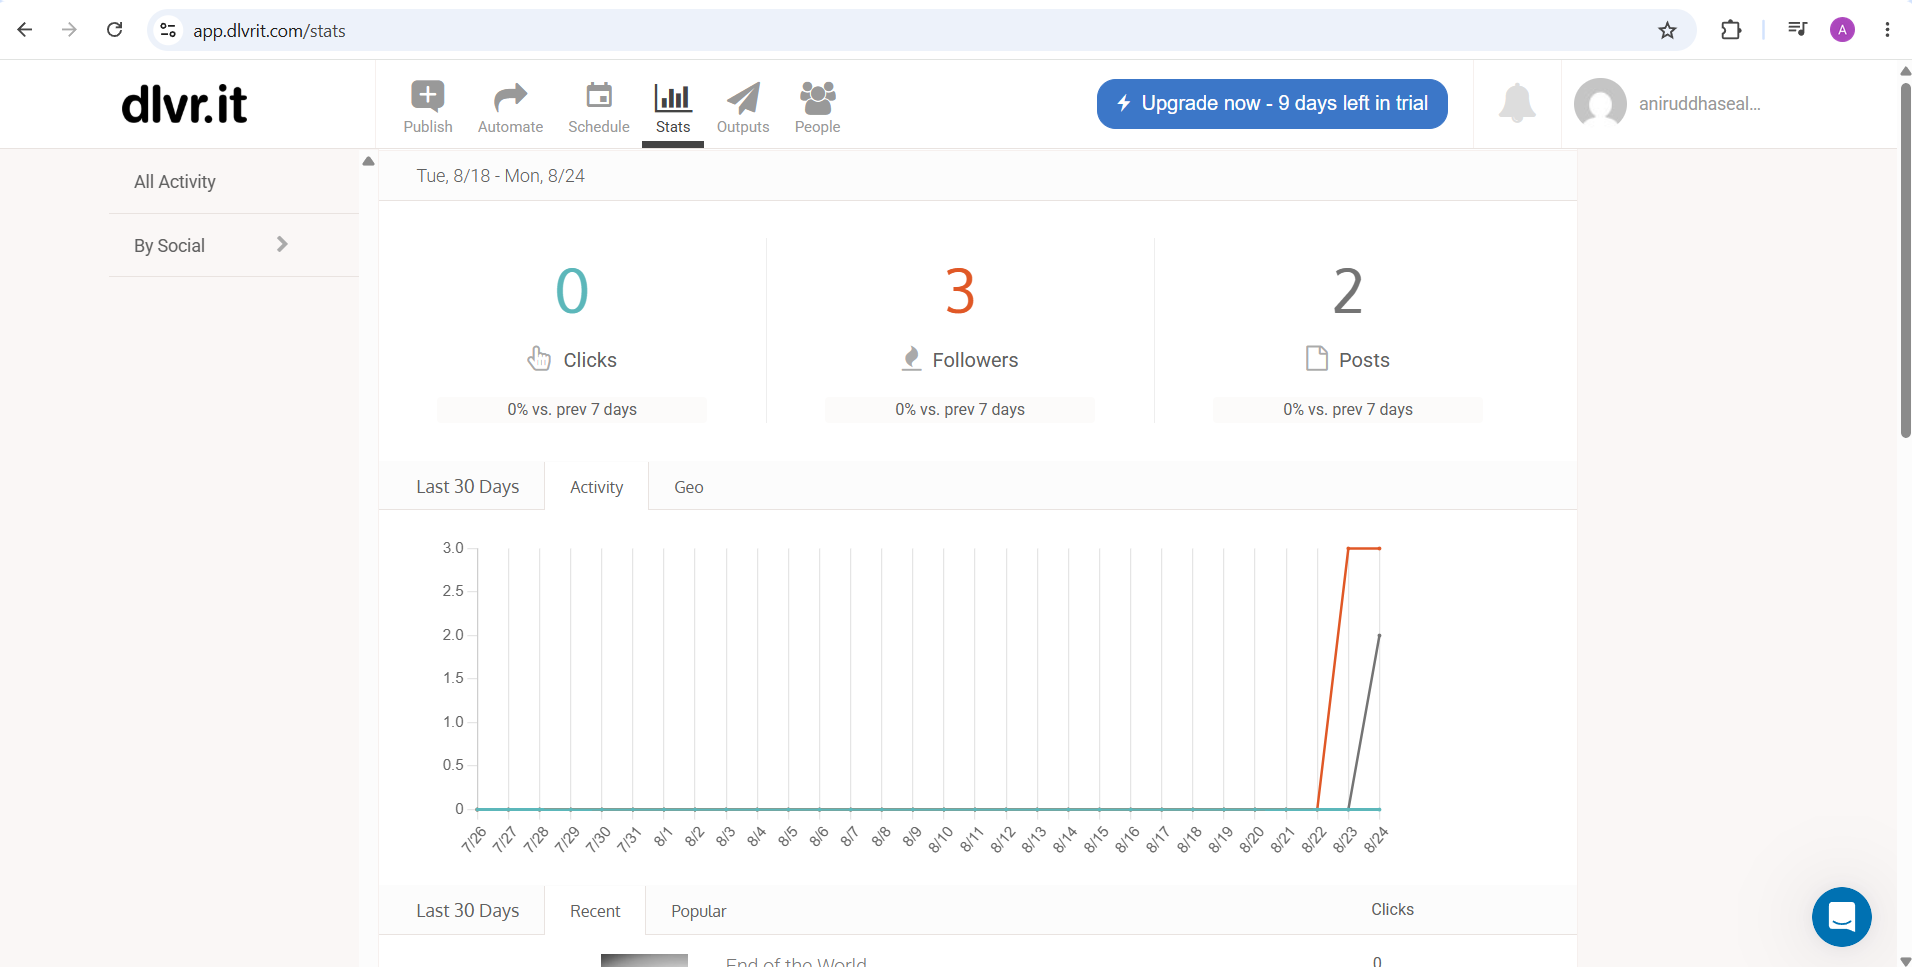Screen dimensions: 1912x967
Task: Go to the Automate section icon
Action: point(510,97)
